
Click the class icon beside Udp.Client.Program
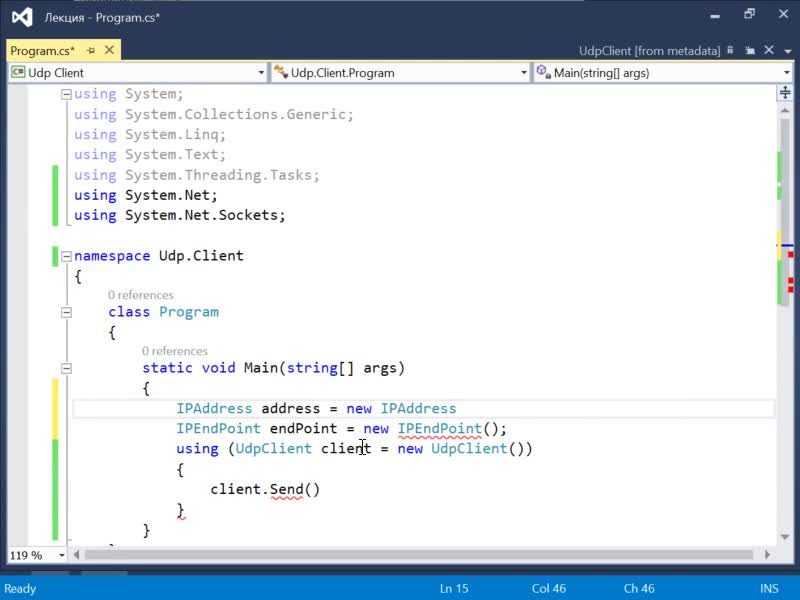pos(280,72)
